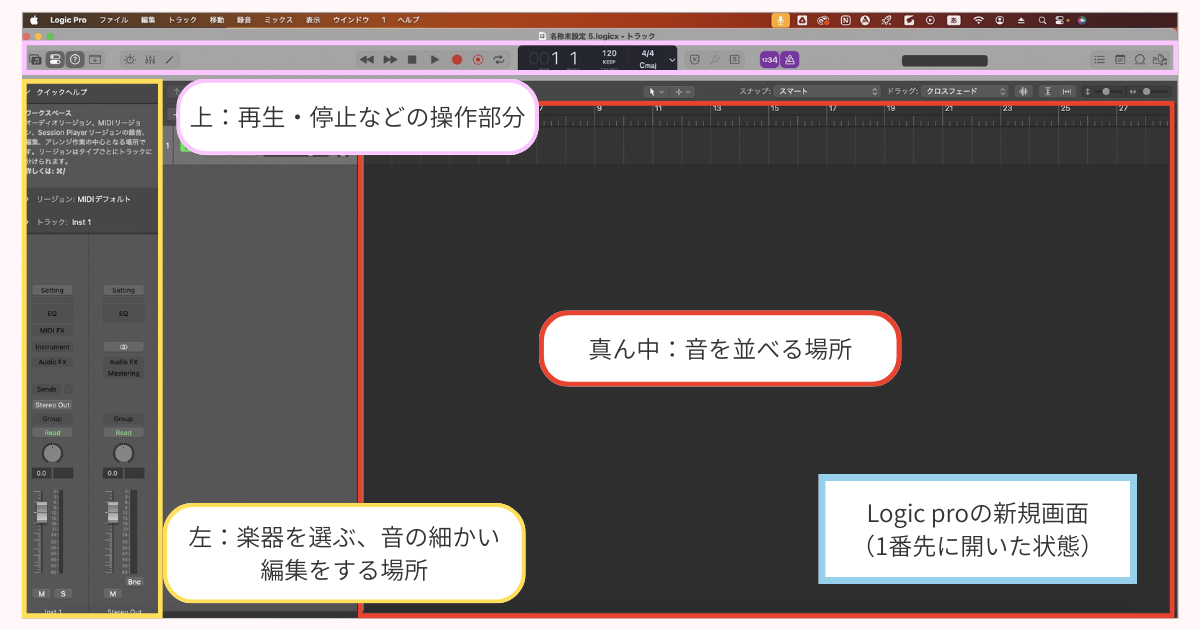
Task: Toggle Cycle mode on
Action: coord(499,60)
